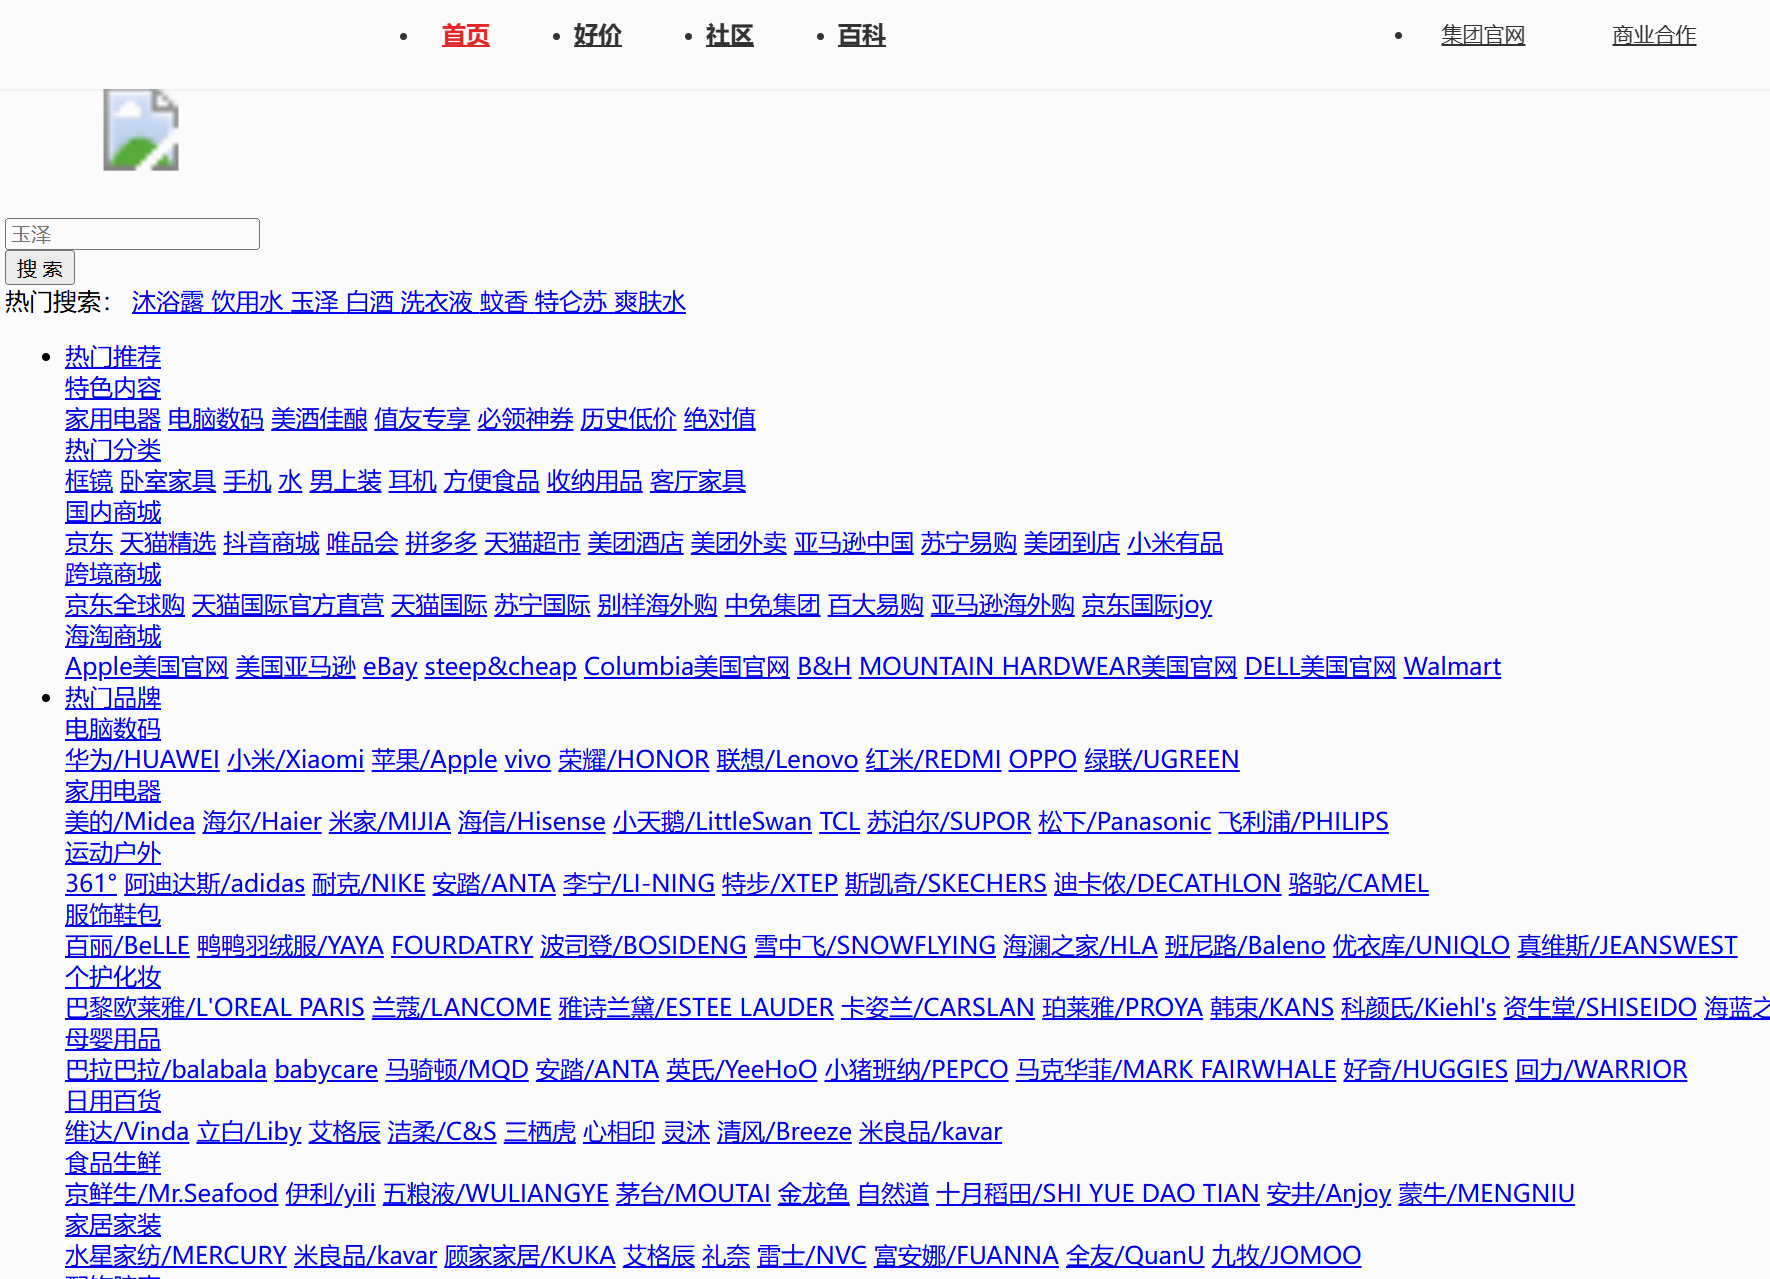The image size is (1770, 1279).
Task: Open 卧室家具 category
Action: click(x=168, y=481)
